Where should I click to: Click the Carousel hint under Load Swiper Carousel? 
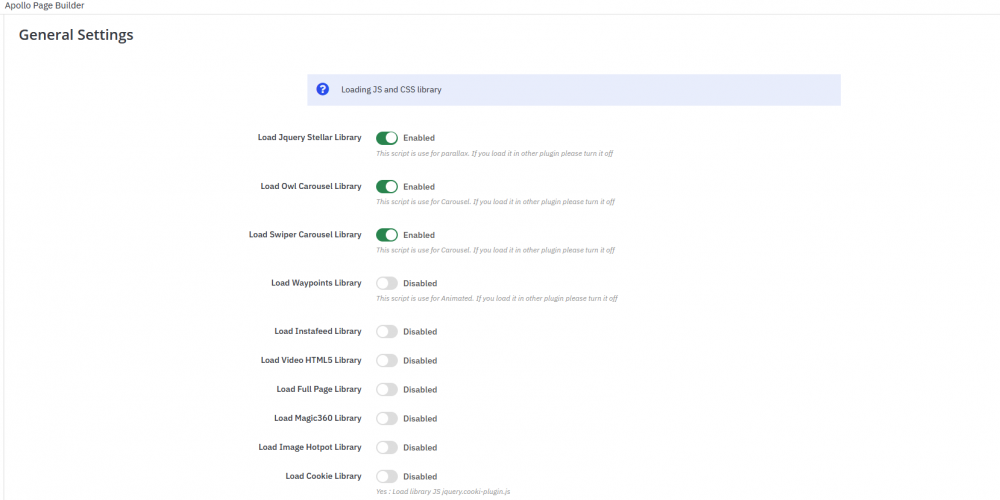495,251
